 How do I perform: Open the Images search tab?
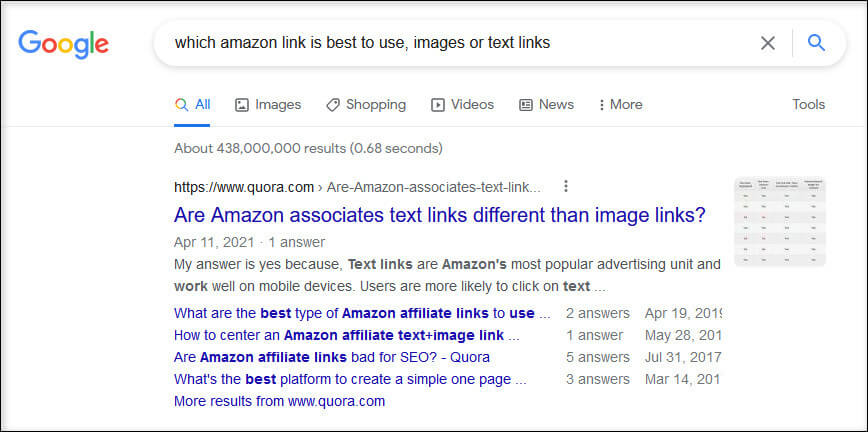[268, 105]
